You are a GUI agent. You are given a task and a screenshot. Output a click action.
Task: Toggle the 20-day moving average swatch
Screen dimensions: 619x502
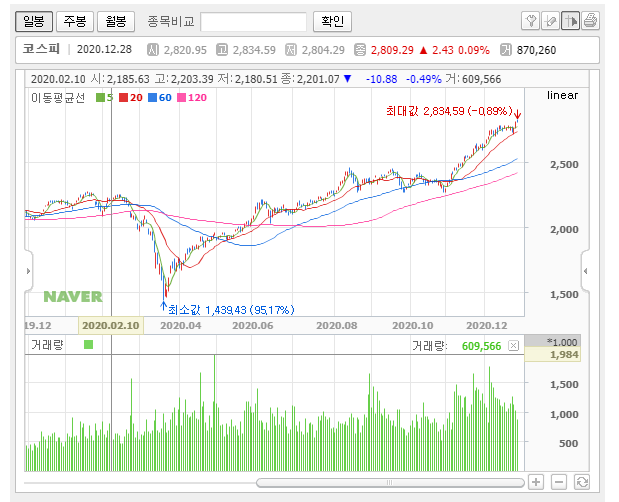124,97
